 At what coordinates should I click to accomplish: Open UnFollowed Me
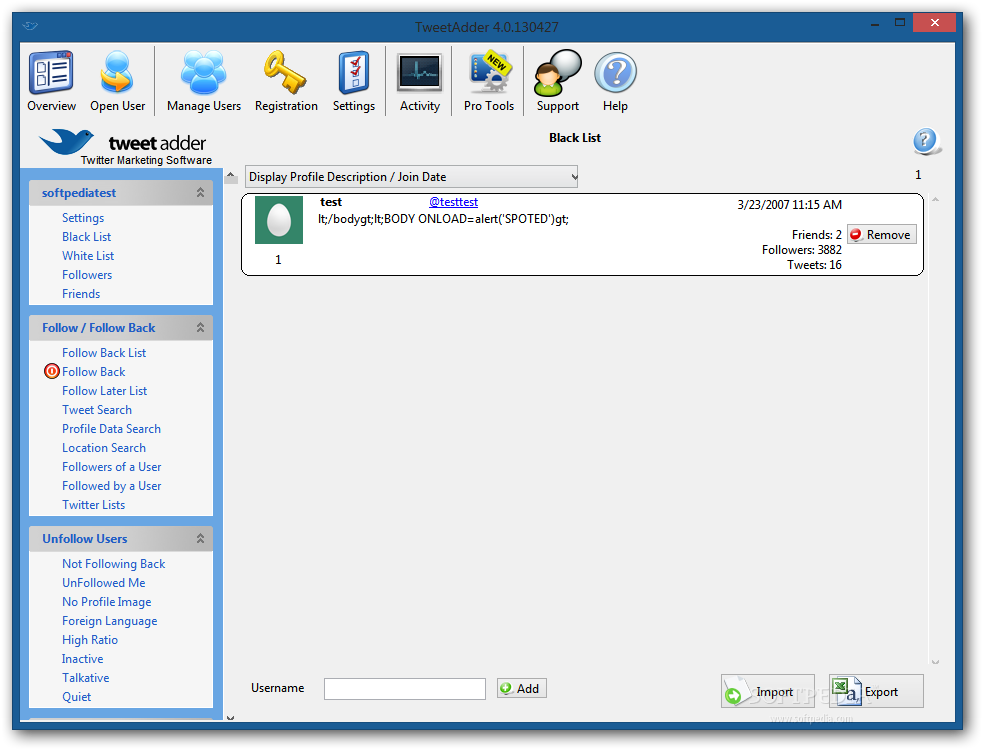[103, 583]
